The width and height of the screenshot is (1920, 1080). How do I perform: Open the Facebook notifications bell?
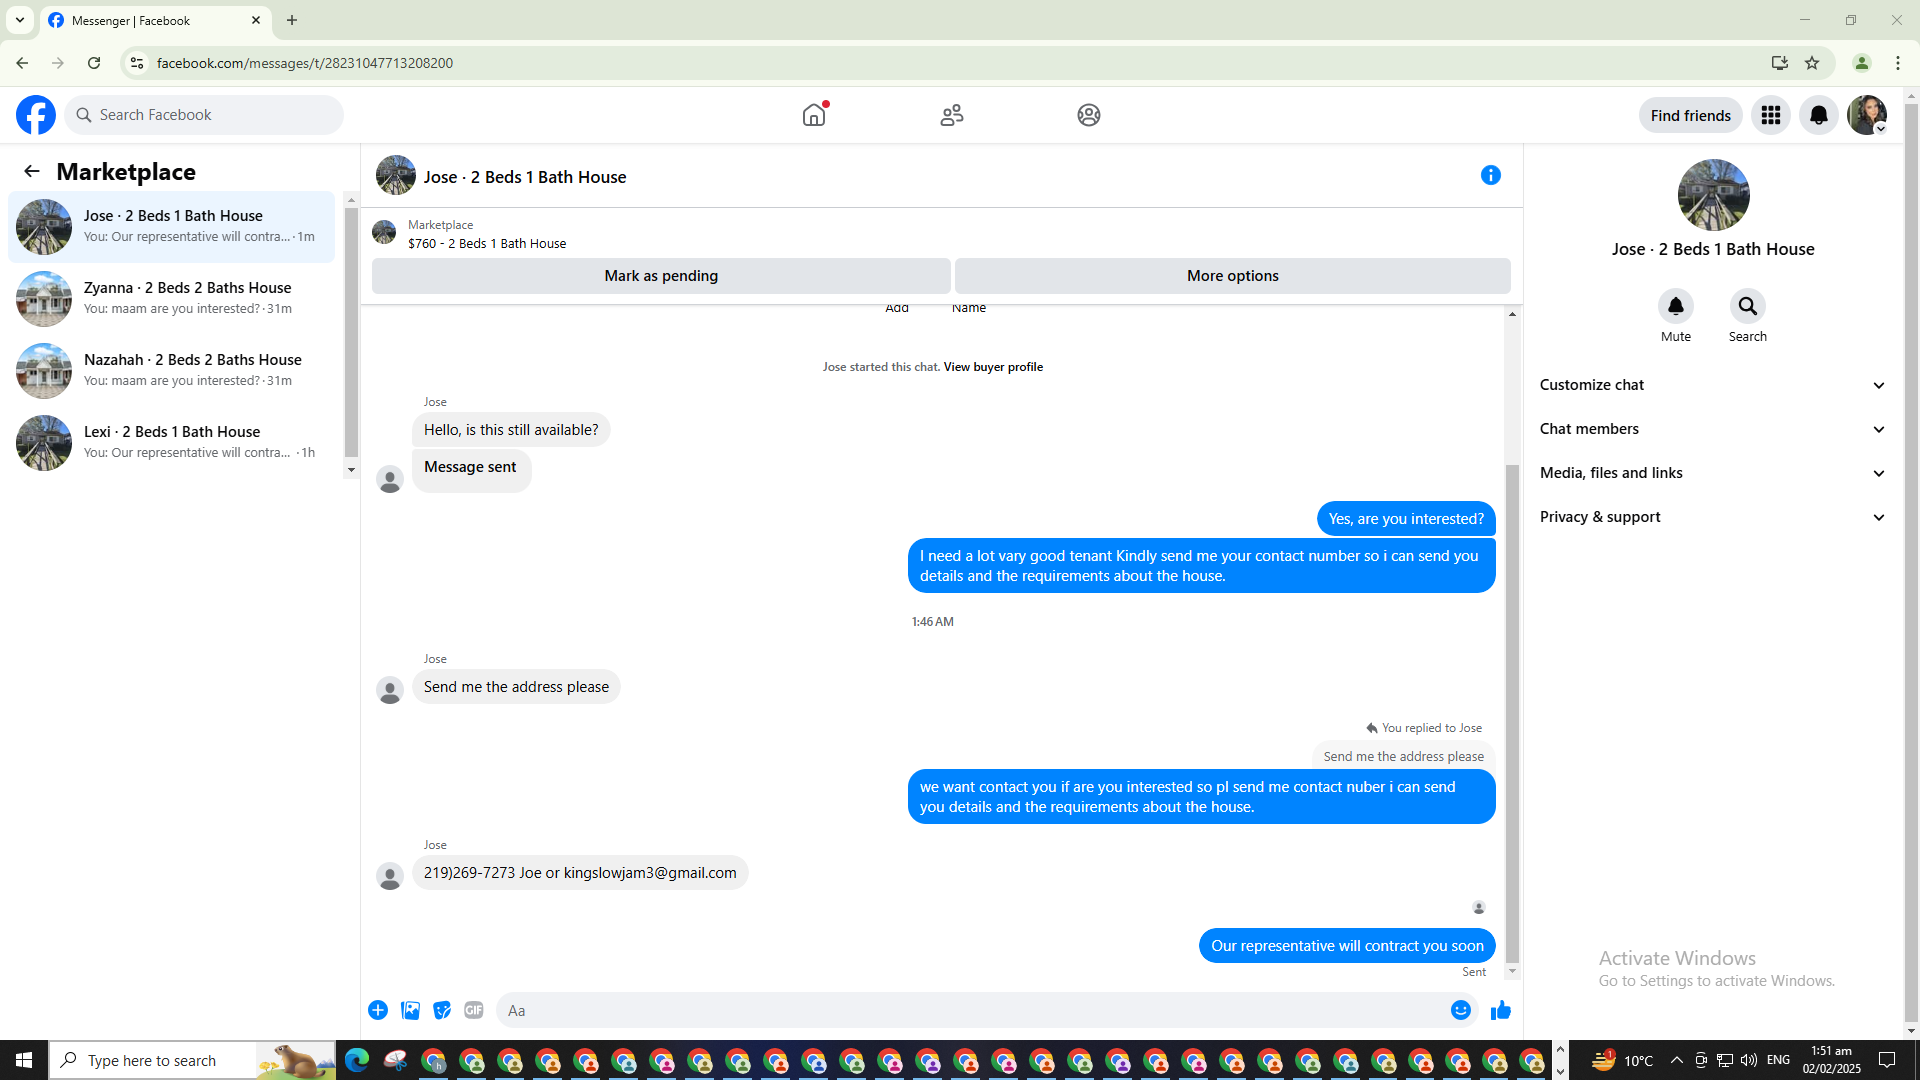point(1818,115)
